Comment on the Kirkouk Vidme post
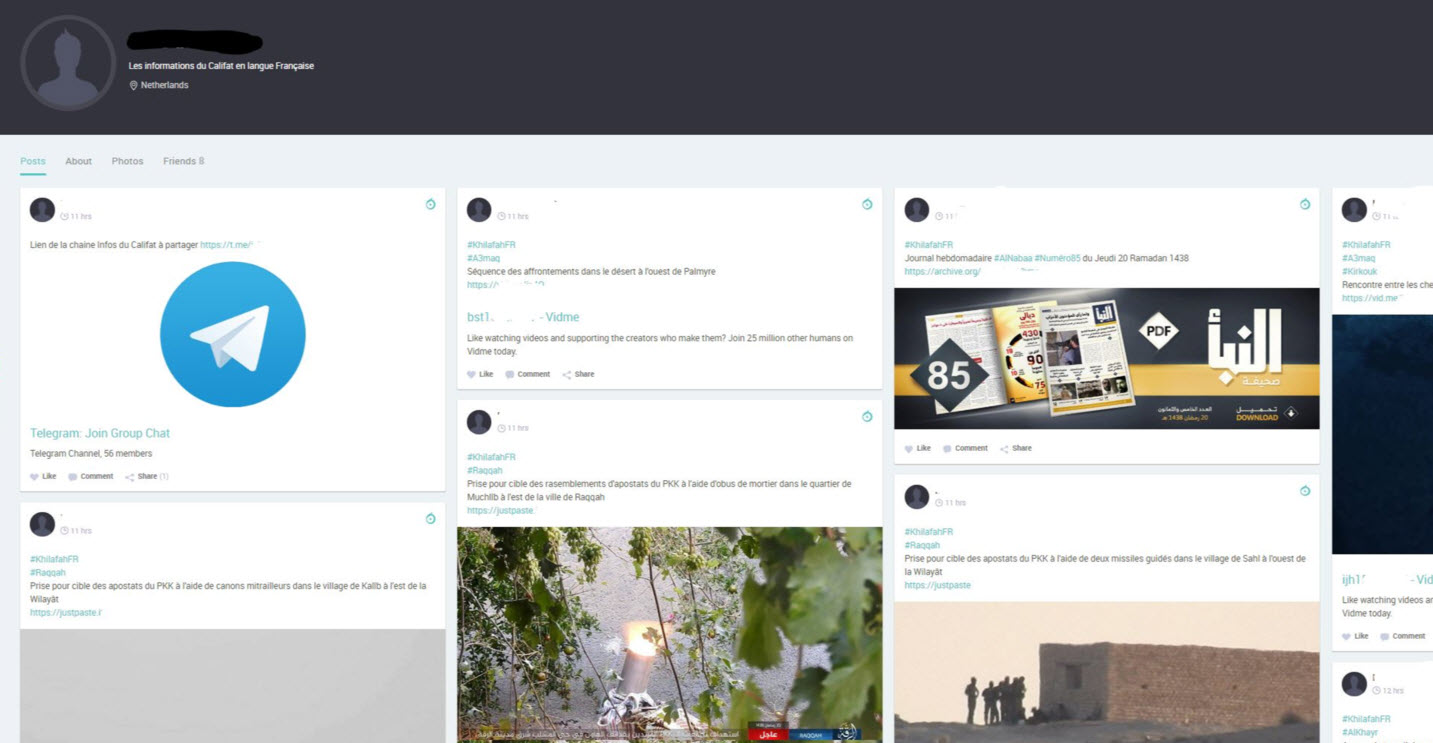 (1403, 636)
